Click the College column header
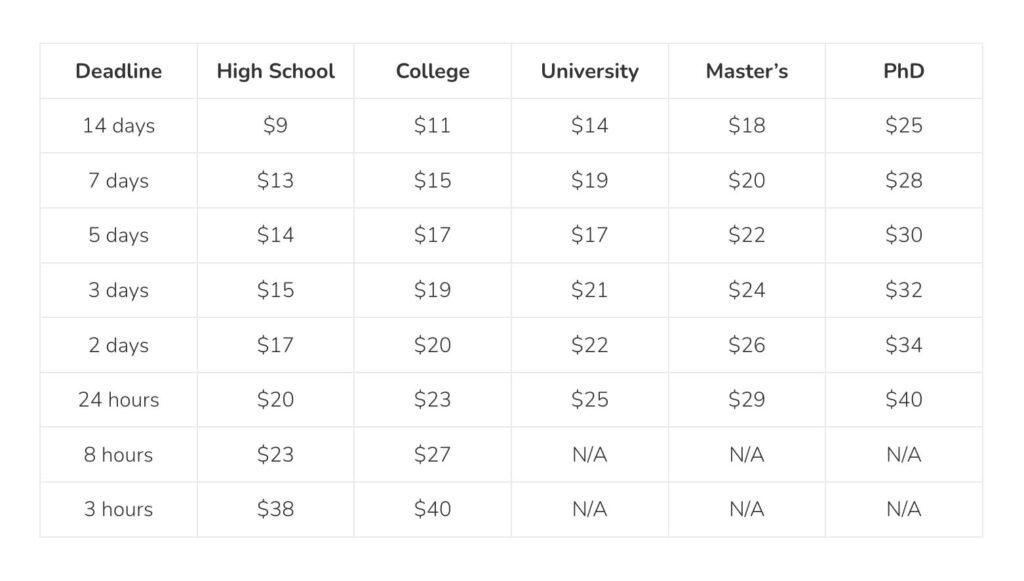Viewport: 1024px width, 581px height. [432, 71]
